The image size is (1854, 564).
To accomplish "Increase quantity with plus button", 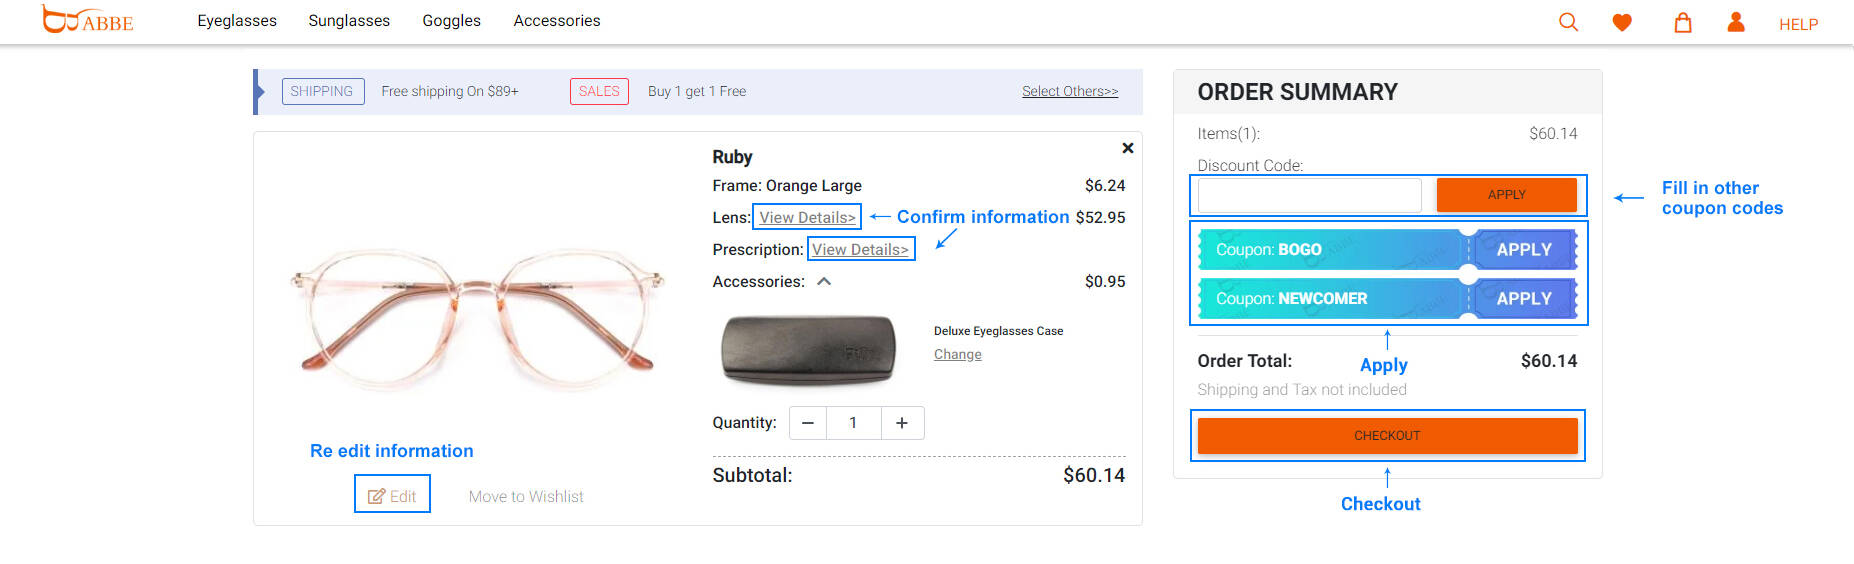I will (902, 423).
